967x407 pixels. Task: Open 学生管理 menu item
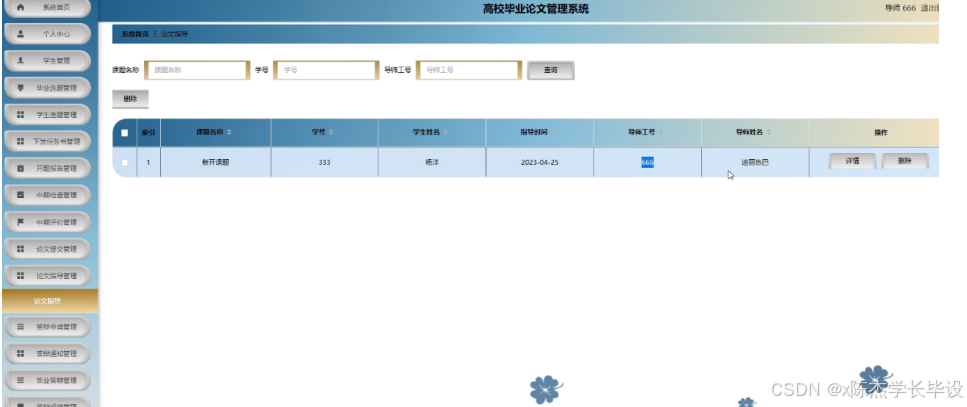coord(47,61)
